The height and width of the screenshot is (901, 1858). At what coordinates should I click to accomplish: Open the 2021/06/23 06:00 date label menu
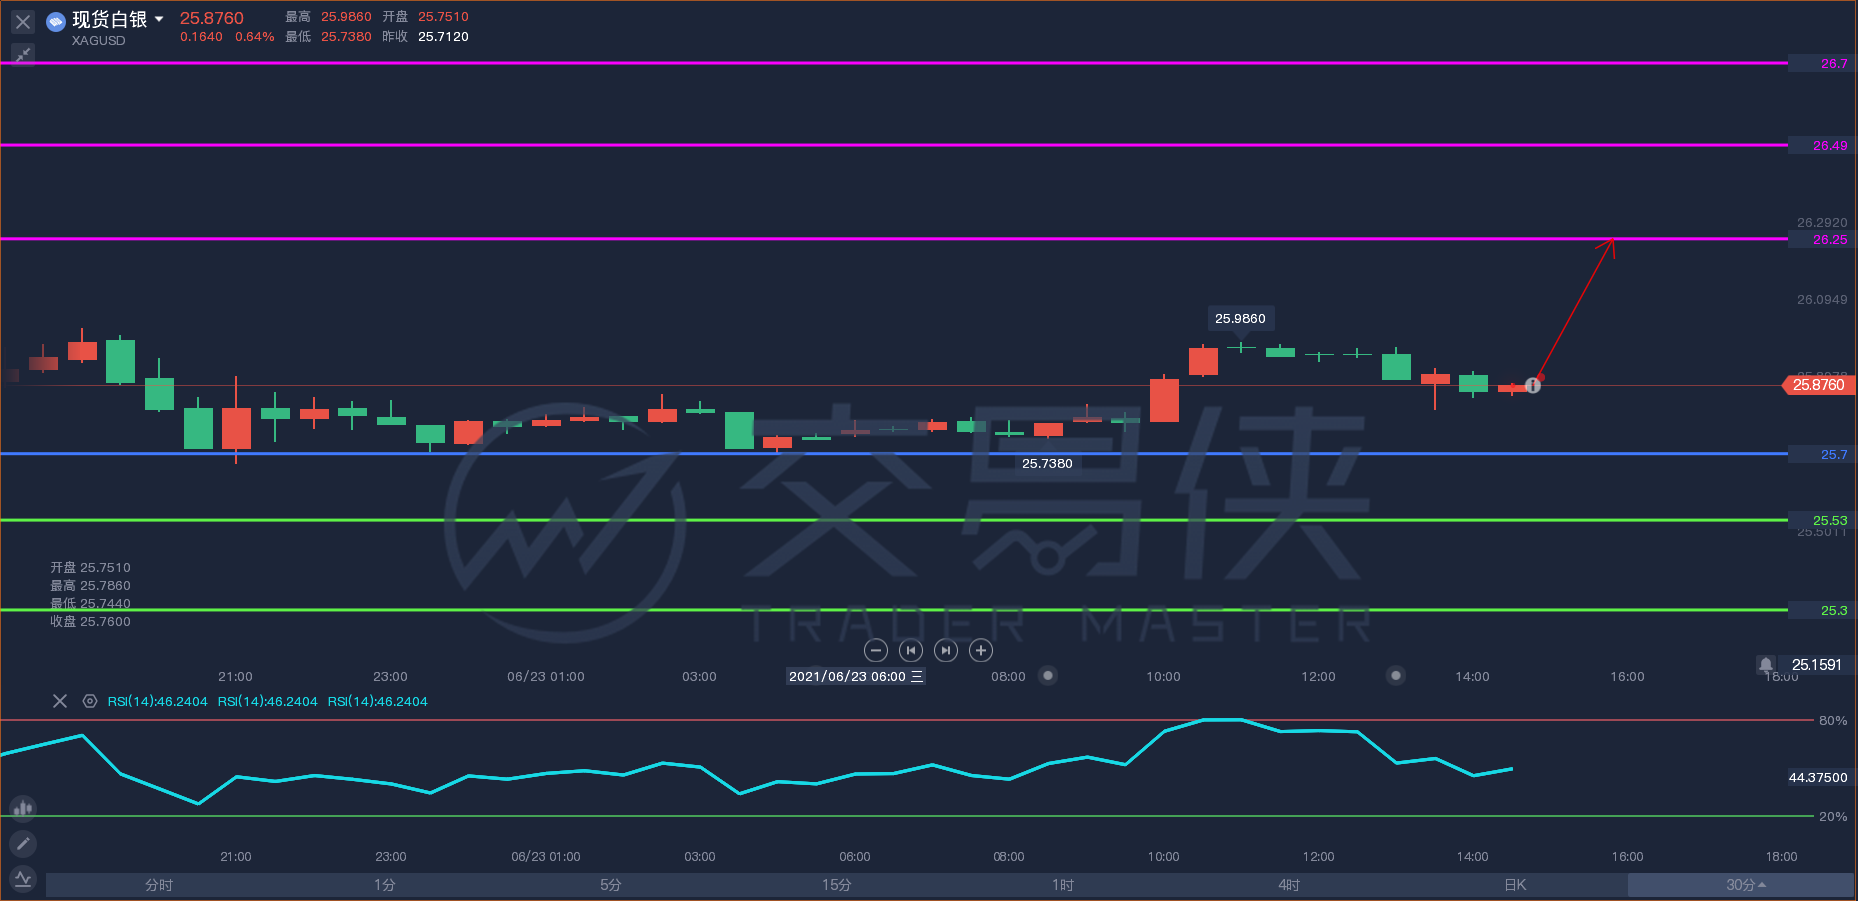tap(855, 676)
